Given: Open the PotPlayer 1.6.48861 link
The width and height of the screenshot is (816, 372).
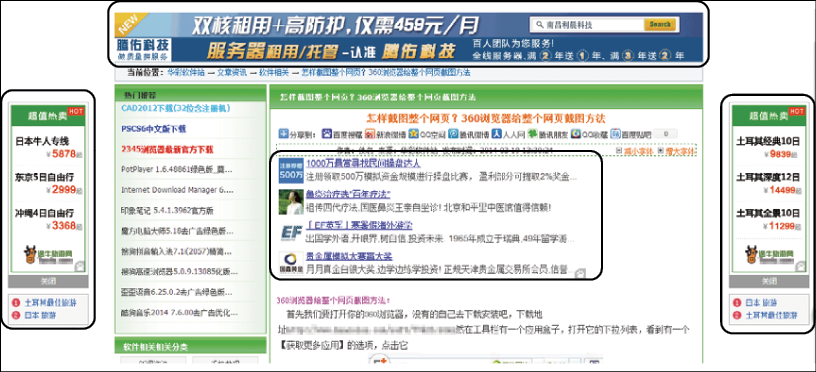Looking at the screenshot, I should coord(176,170).
